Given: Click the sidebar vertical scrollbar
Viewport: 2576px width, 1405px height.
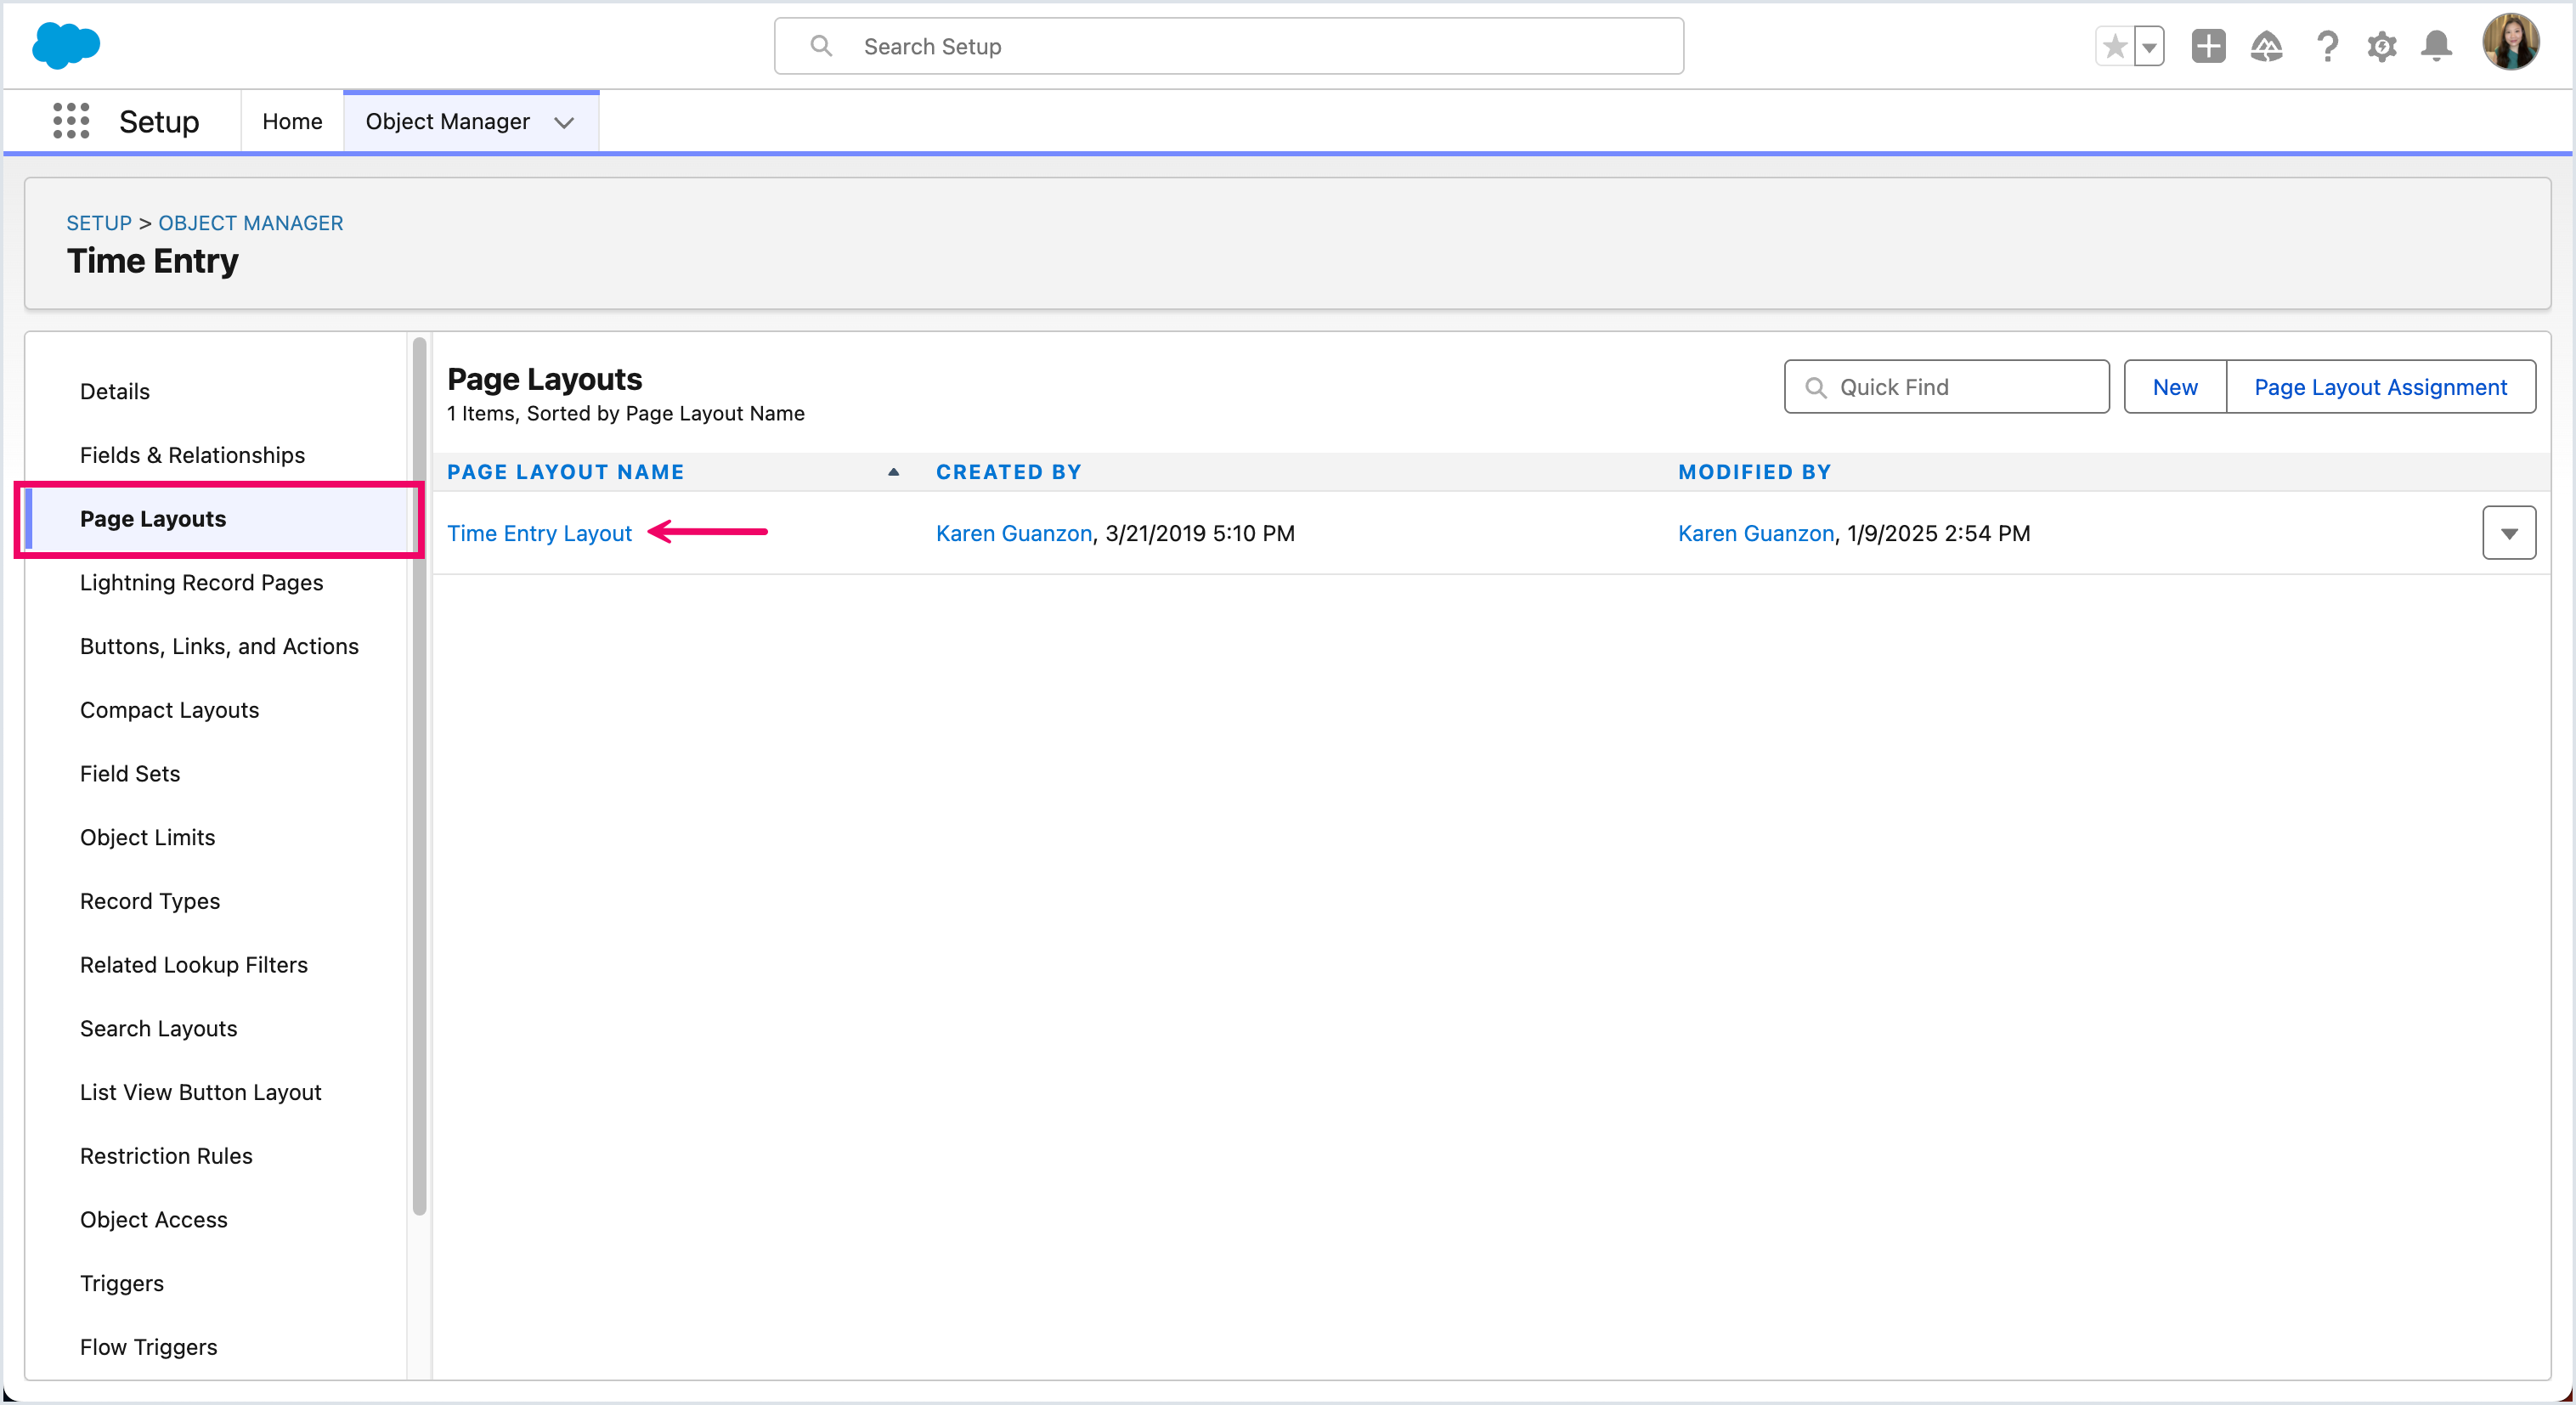Looking at the screenshot, I should [x=419, y=777].
